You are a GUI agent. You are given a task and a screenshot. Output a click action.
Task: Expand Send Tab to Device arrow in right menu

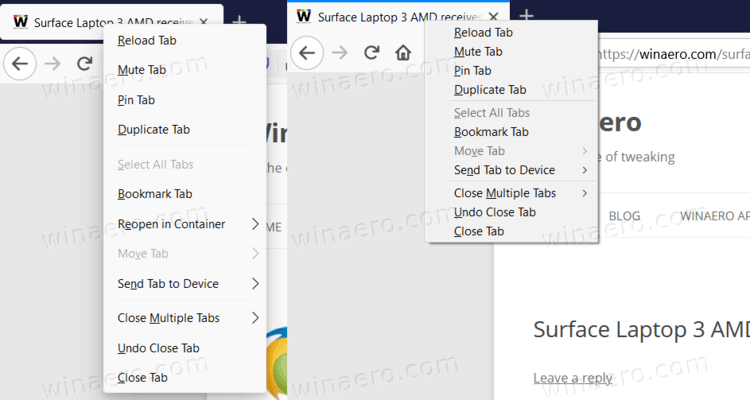pos(585,170)
